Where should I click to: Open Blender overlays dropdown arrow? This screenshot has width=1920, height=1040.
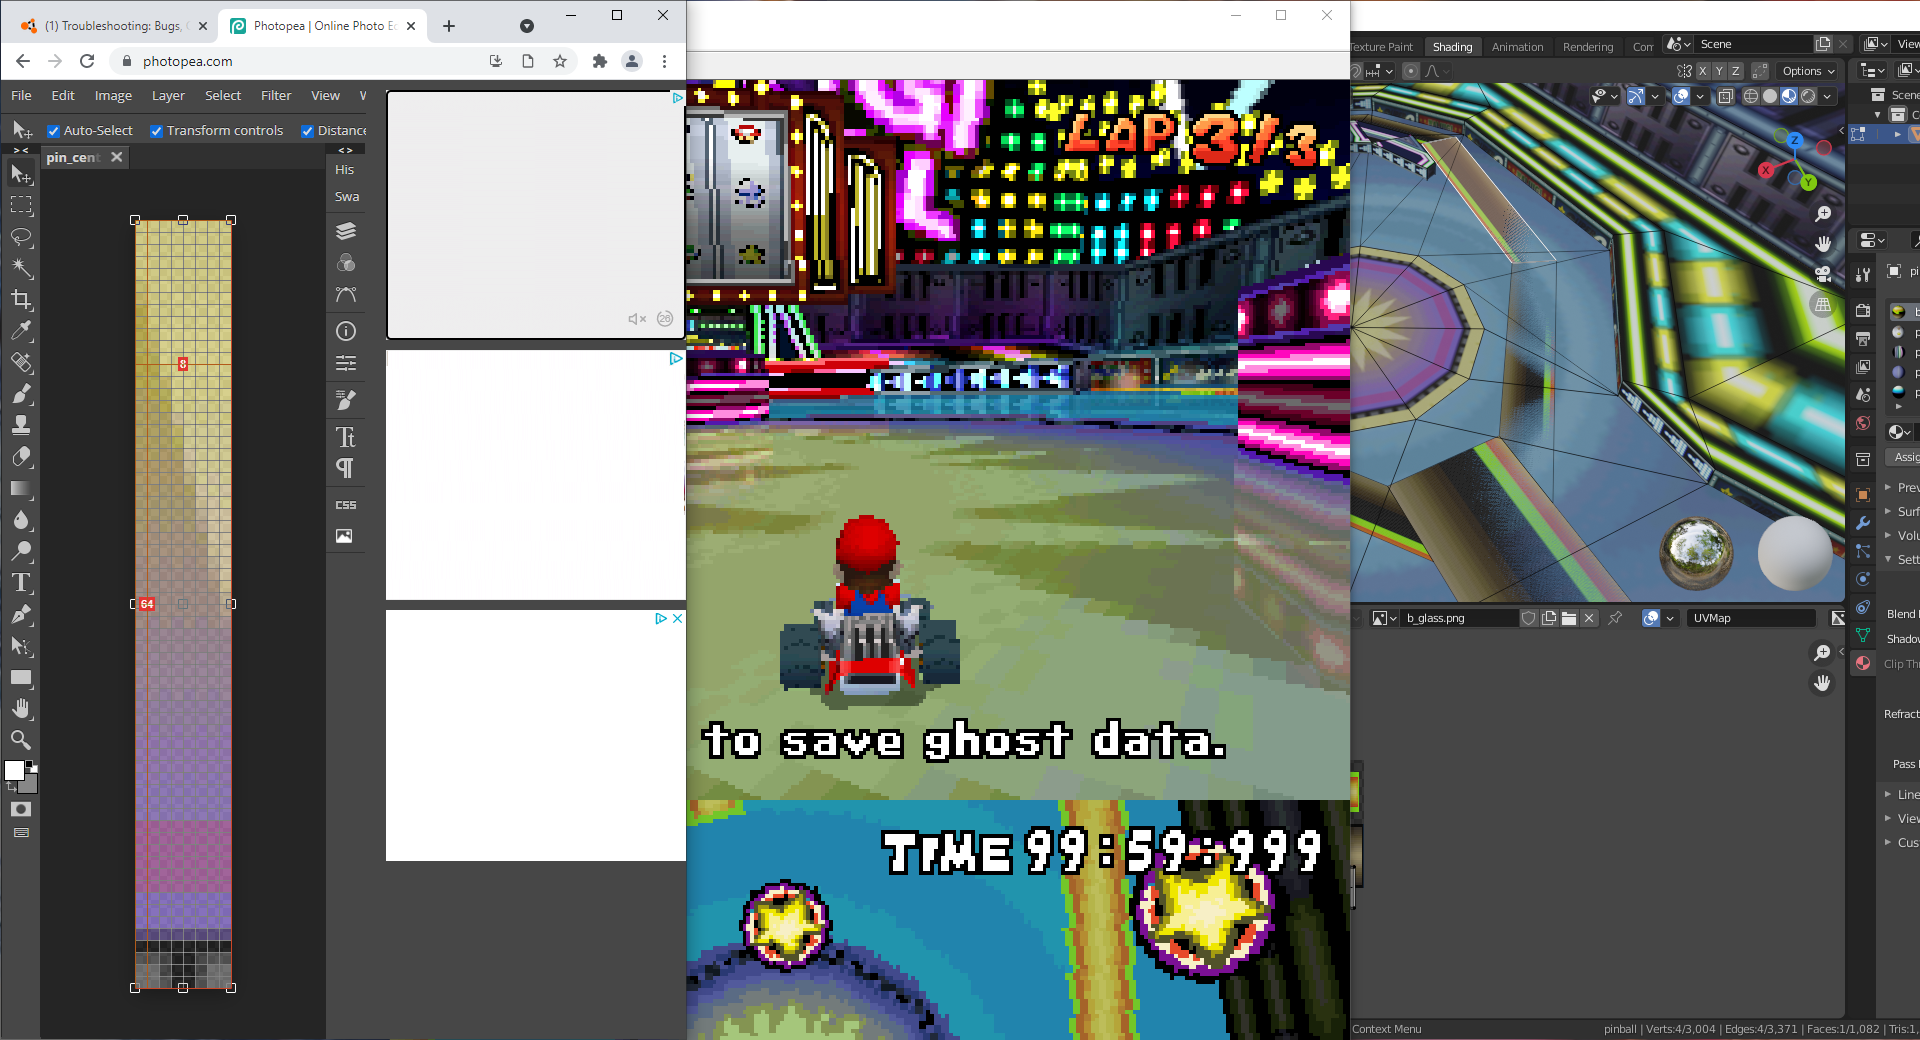point(1700,96)
